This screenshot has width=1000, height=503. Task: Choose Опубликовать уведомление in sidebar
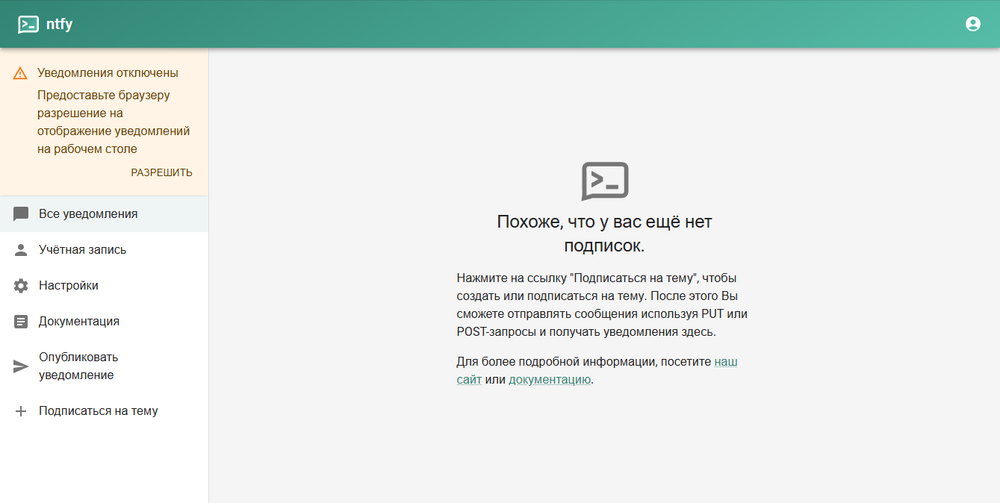(78, 366)
